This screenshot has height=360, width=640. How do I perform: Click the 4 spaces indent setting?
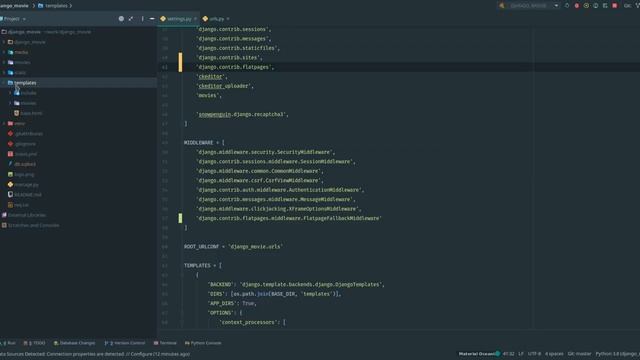point(554,354)
